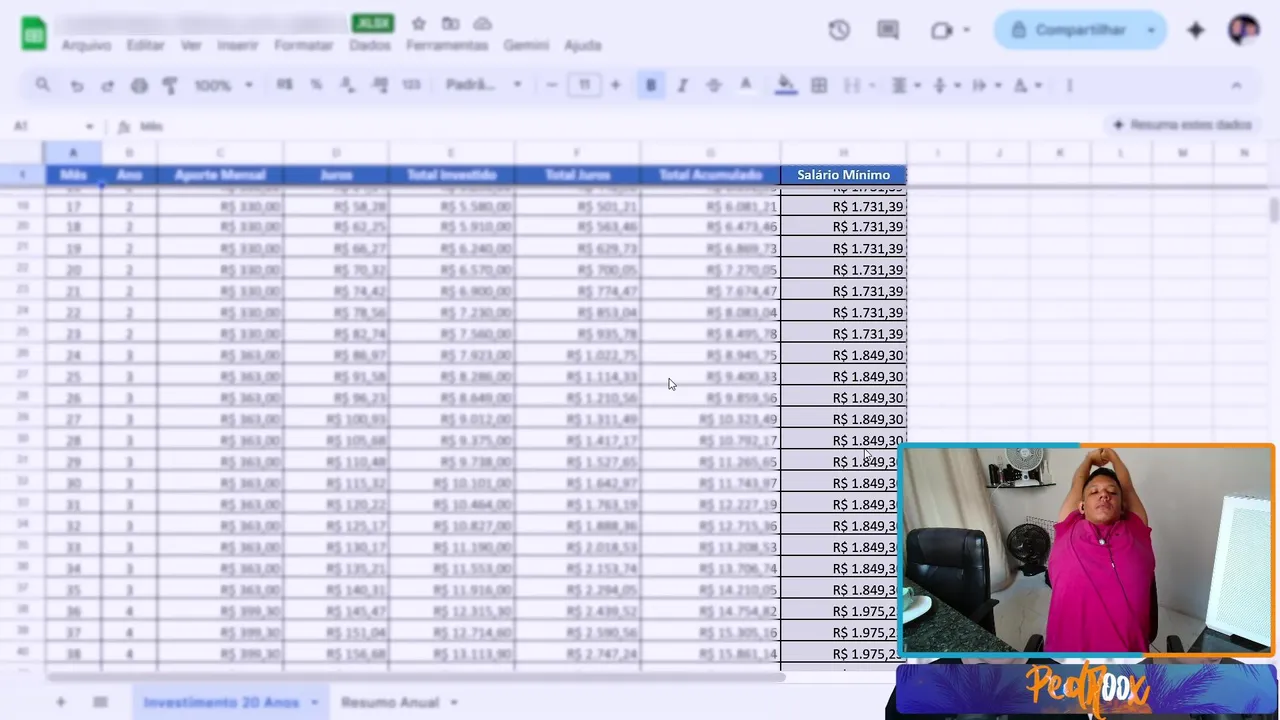The image size is (1280, 720).
Task: Activate the paint format tool
Action: (x=170, y=86)
